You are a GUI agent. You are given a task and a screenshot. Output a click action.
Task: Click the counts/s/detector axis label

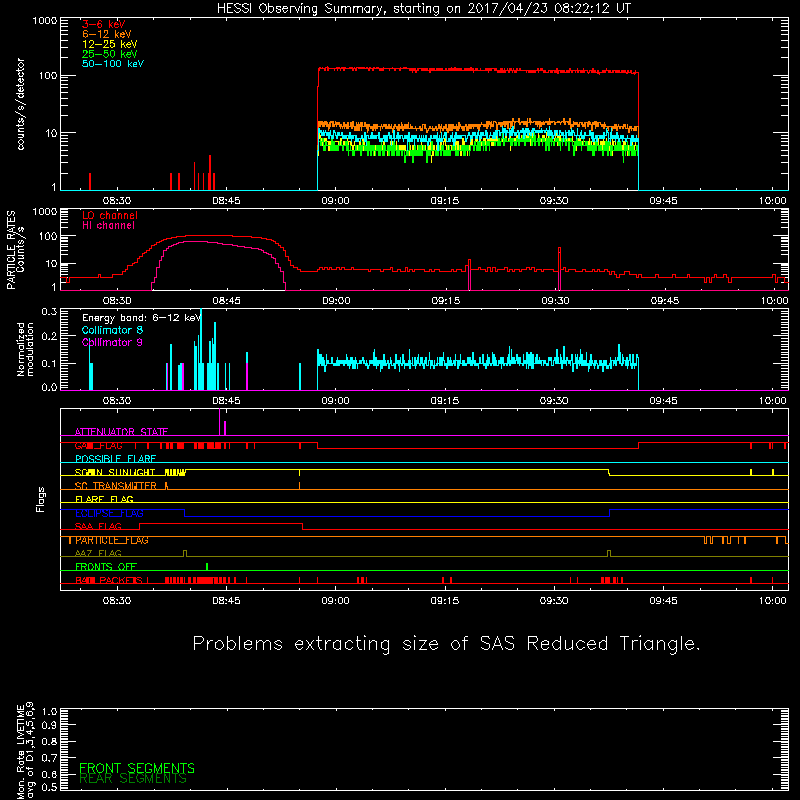point(20,104)
